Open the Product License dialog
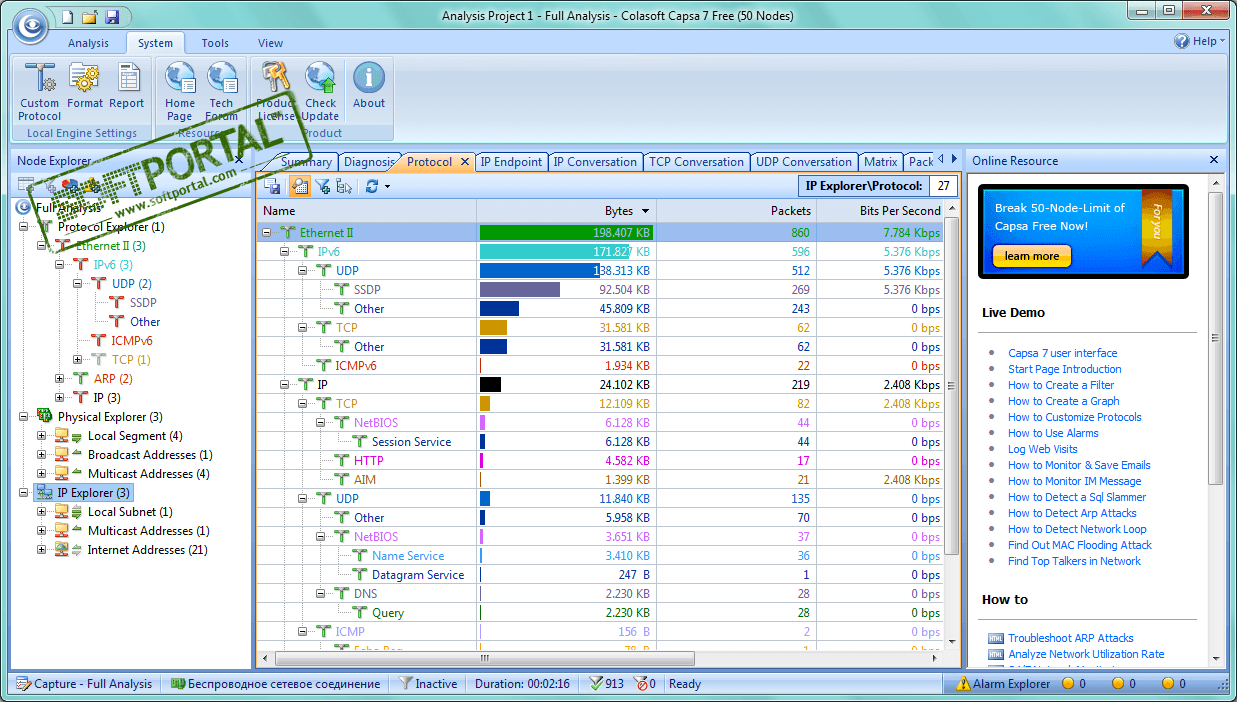Viewport: 1237px width, 702px height. (275, 91)
